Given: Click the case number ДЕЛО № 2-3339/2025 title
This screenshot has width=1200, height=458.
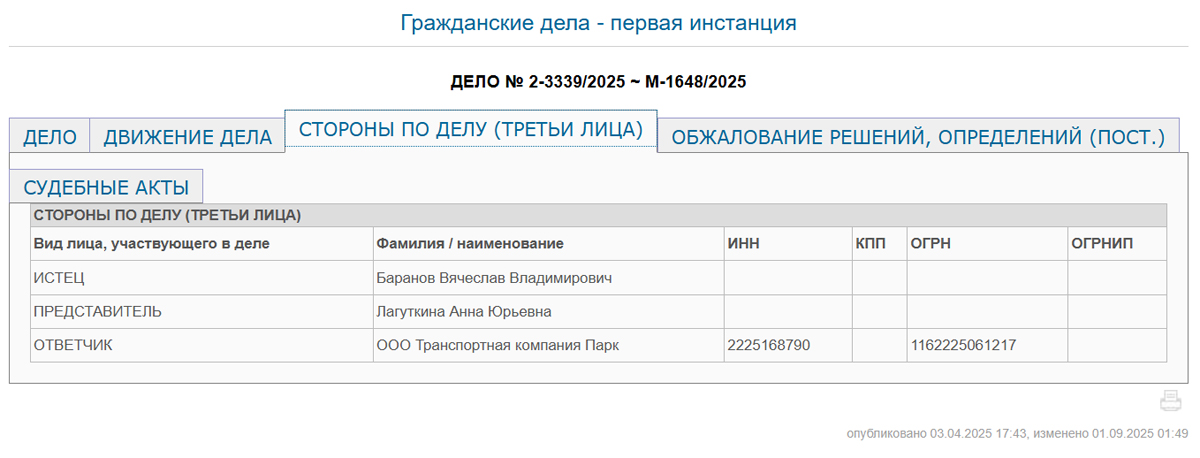Looking at the screenshot, I should click(599, 81).
